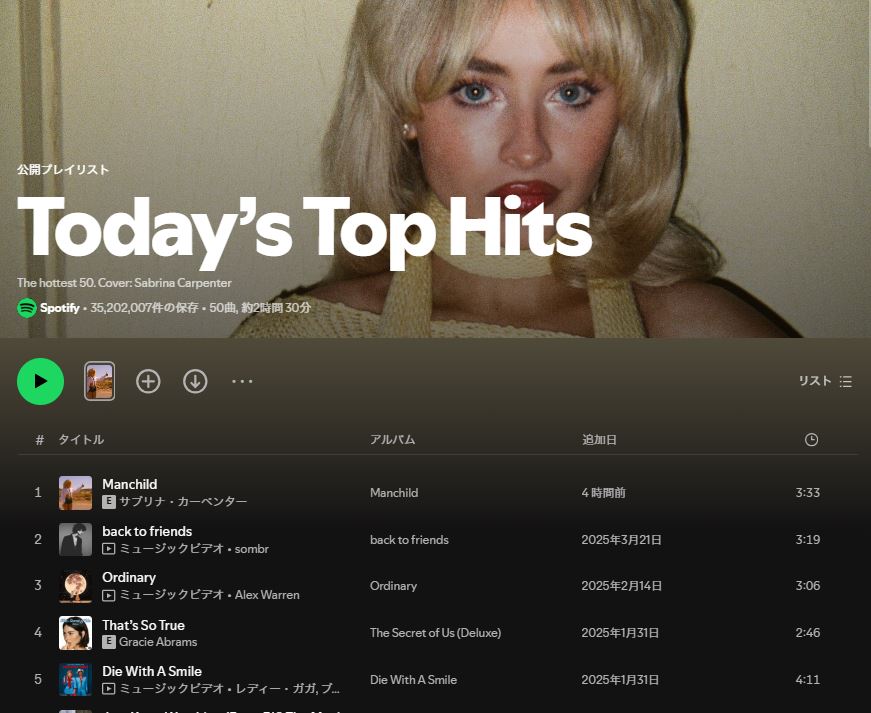Click the アルバム column header
Screen dimensions: 871x713
click(x=392, y=440)
